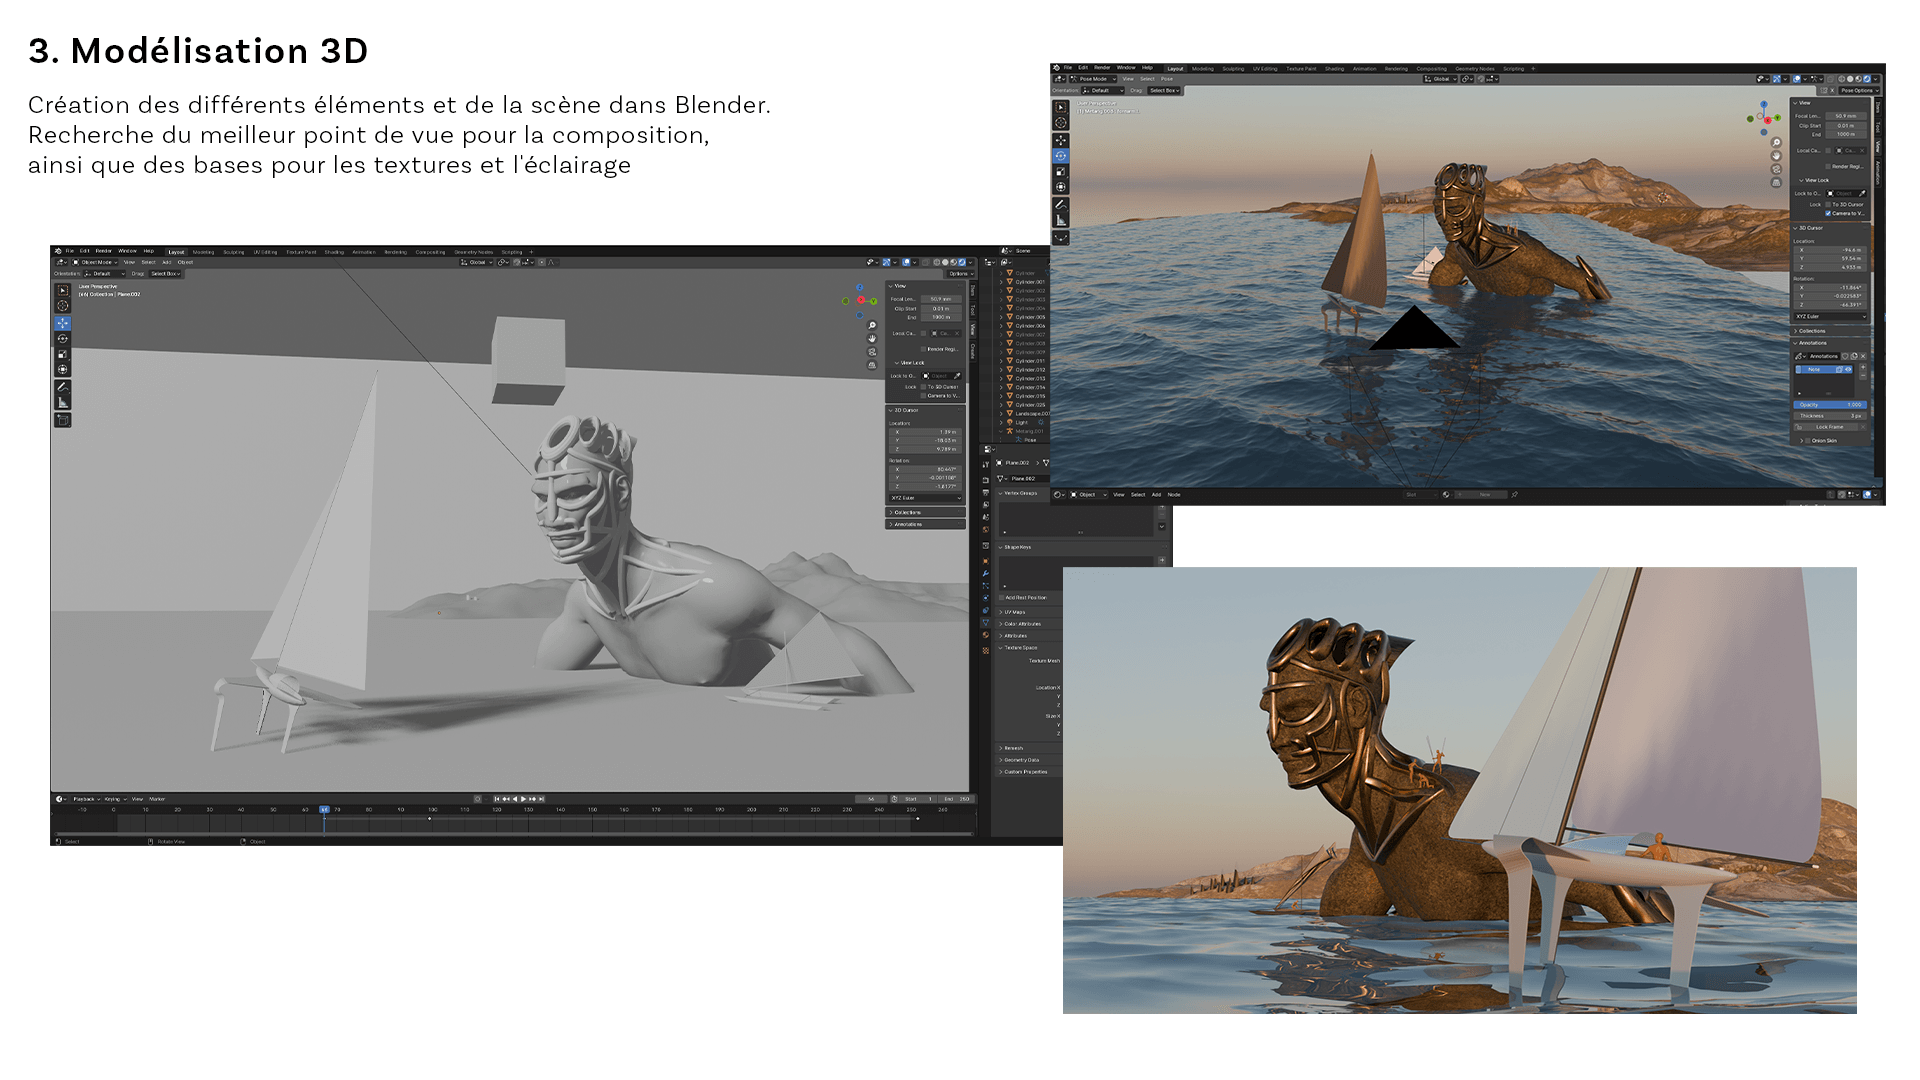The image size is (1920, 1080).
Task: Adjust the Annotations Thickness slider
Action: [x=1830, y=416]
